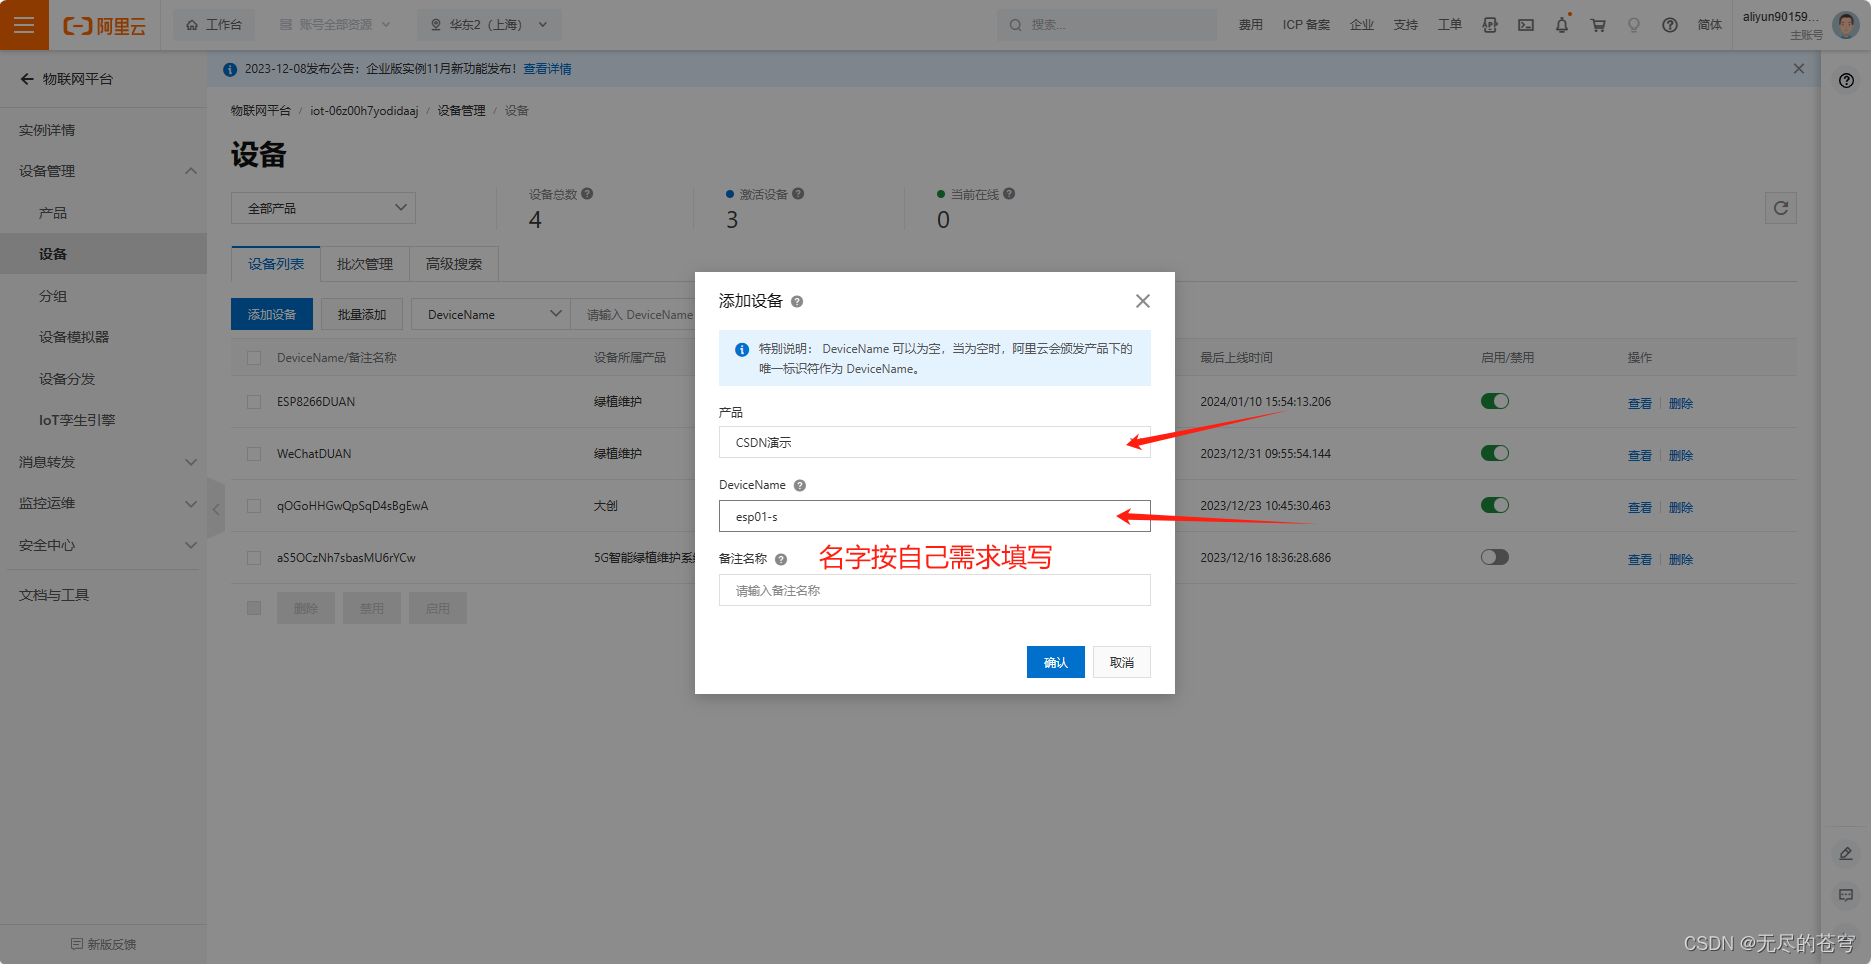Viewport: 1871px width, 964px height.
Task: Expand the 监控运维 sidebar section
Action: point(103,503)
